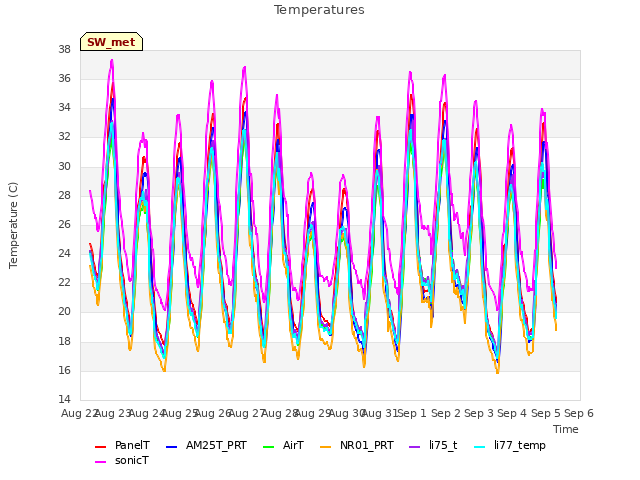640x480 pixels.
Task: Click the Sep 1 x-axis tick label
Action: pyautogui.click(x=412, y=413)
